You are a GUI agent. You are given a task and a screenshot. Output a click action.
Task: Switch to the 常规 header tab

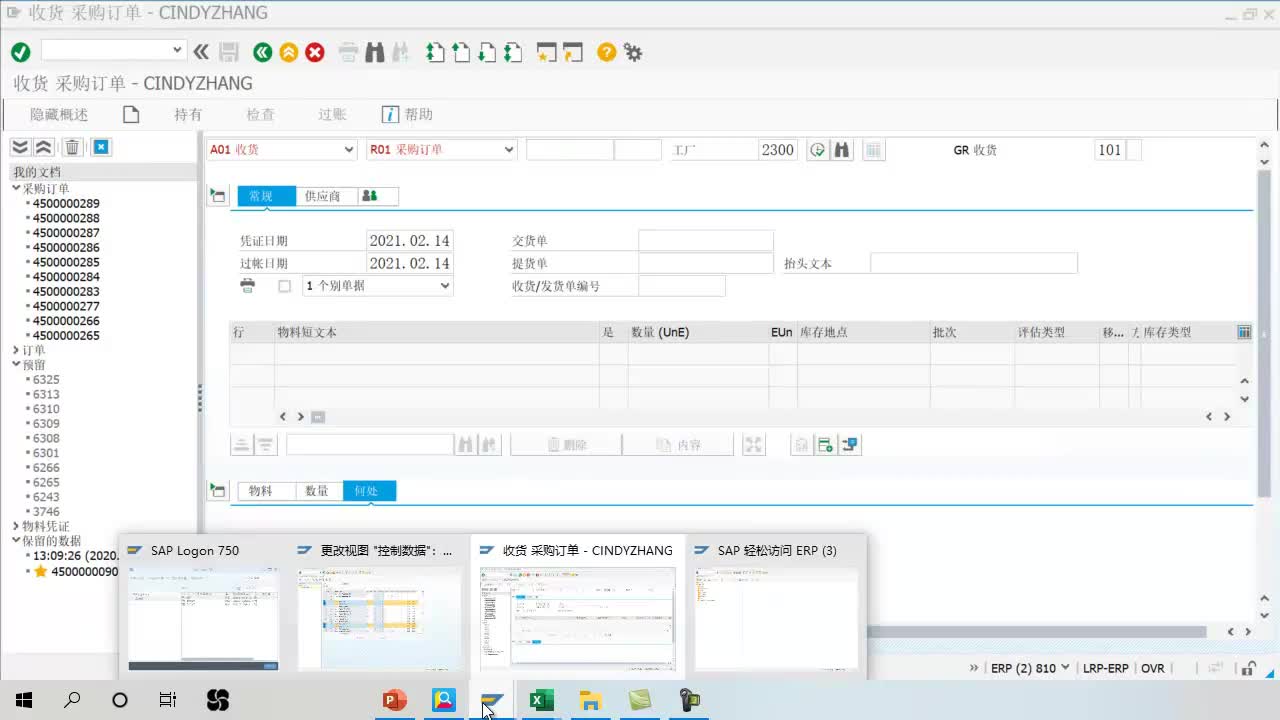pos(266,196)
